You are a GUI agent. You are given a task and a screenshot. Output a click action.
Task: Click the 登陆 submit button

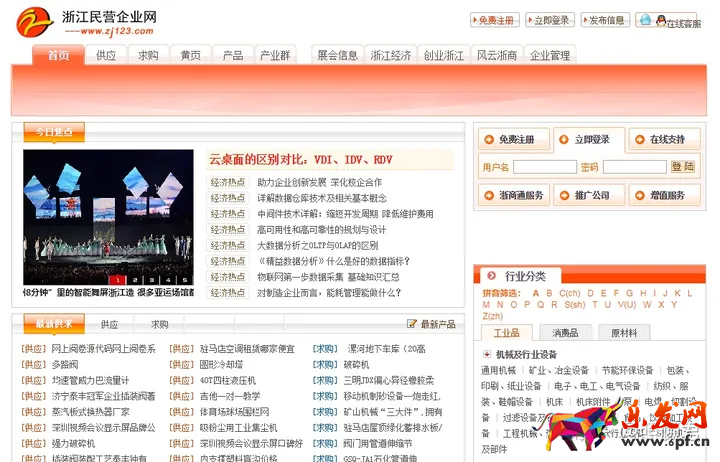click(683, 166)
